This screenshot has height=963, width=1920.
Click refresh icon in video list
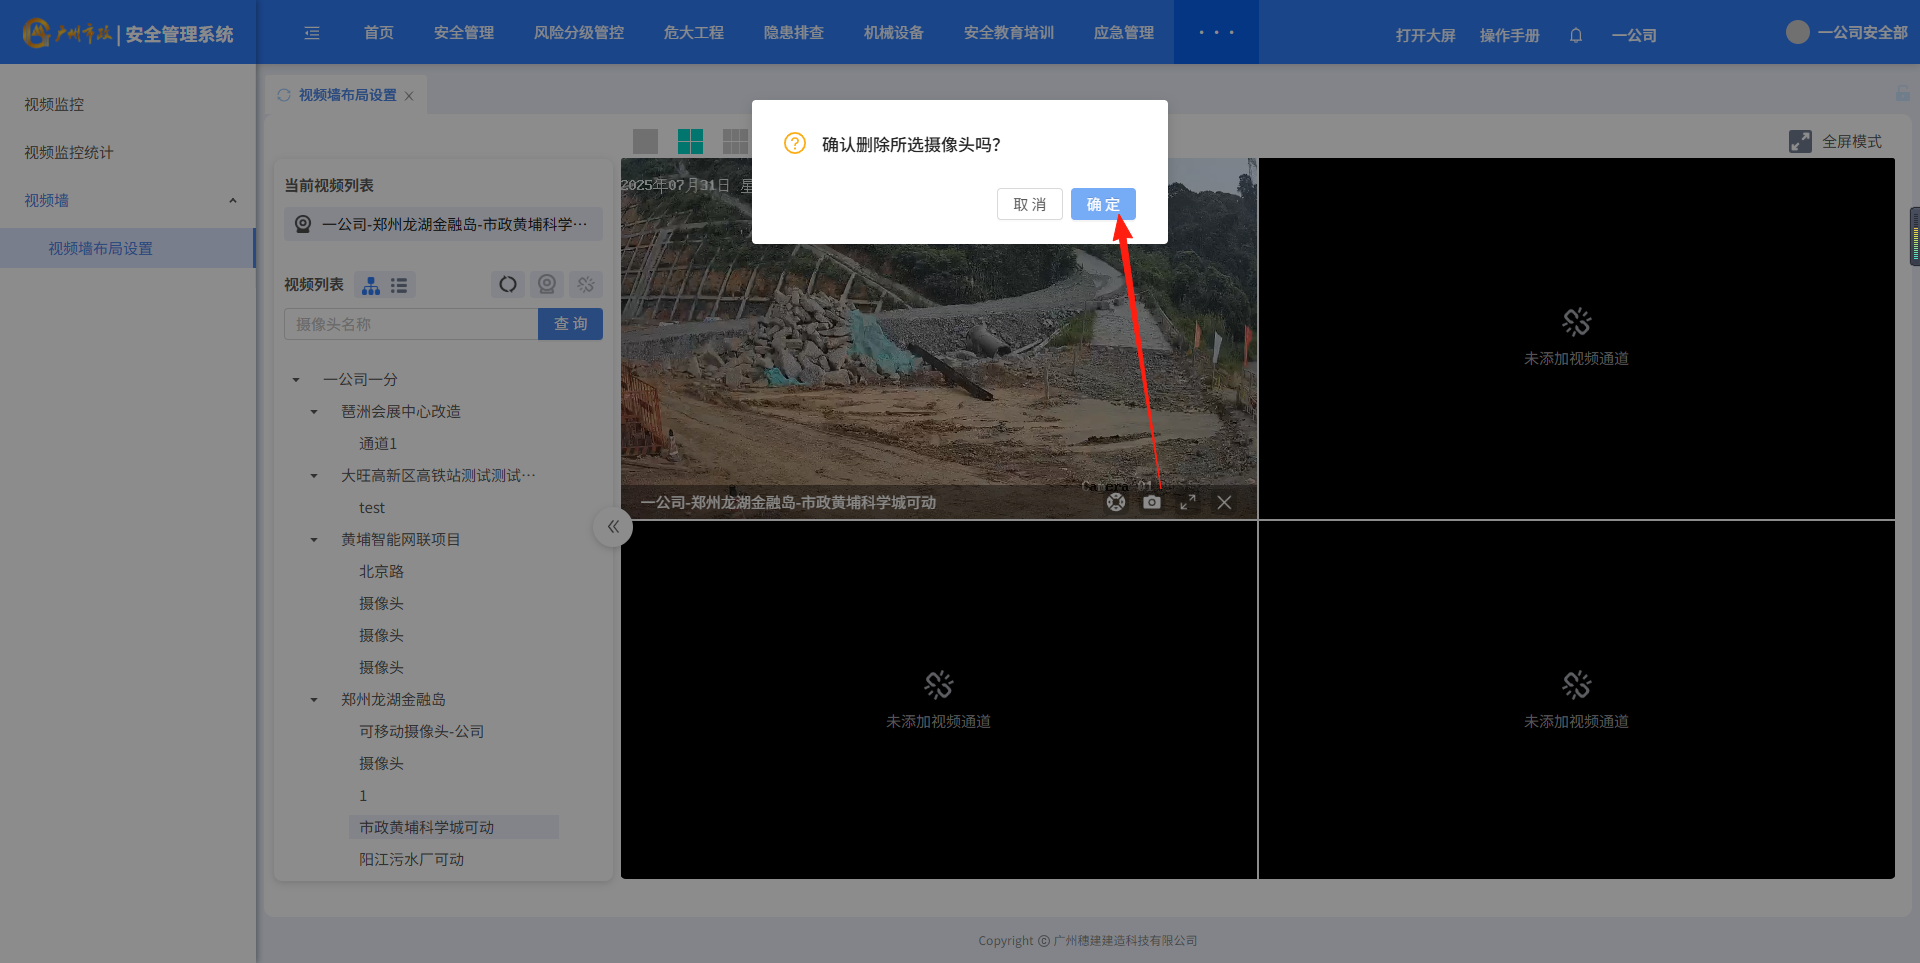click(508, 285)
